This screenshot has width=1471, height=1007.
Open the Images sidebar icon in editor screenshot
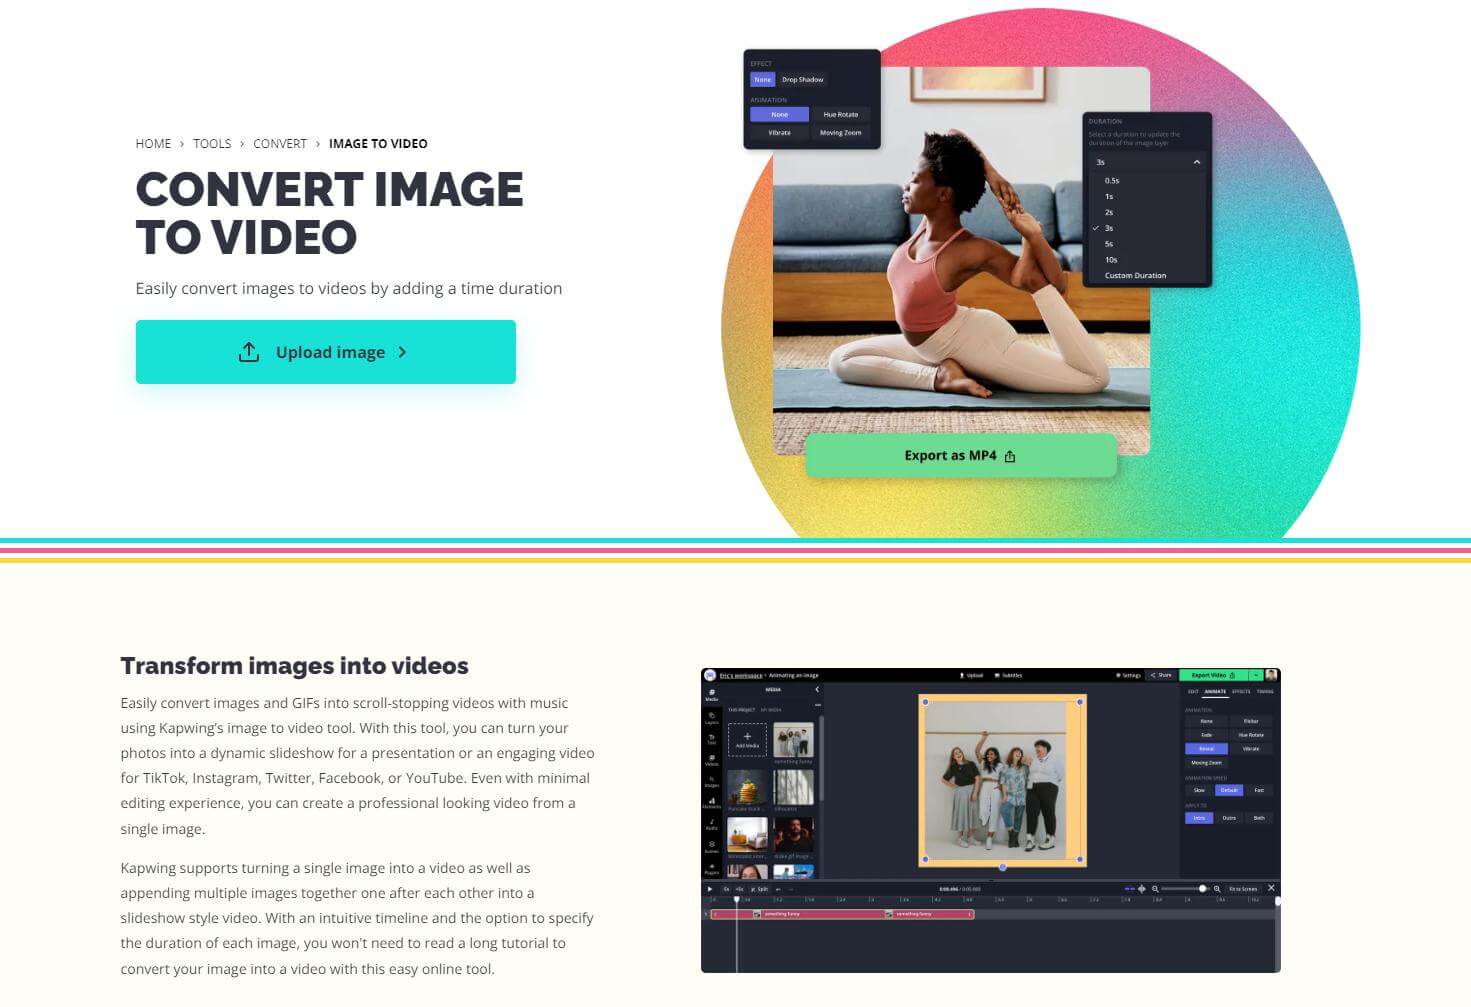pos(711,781)
